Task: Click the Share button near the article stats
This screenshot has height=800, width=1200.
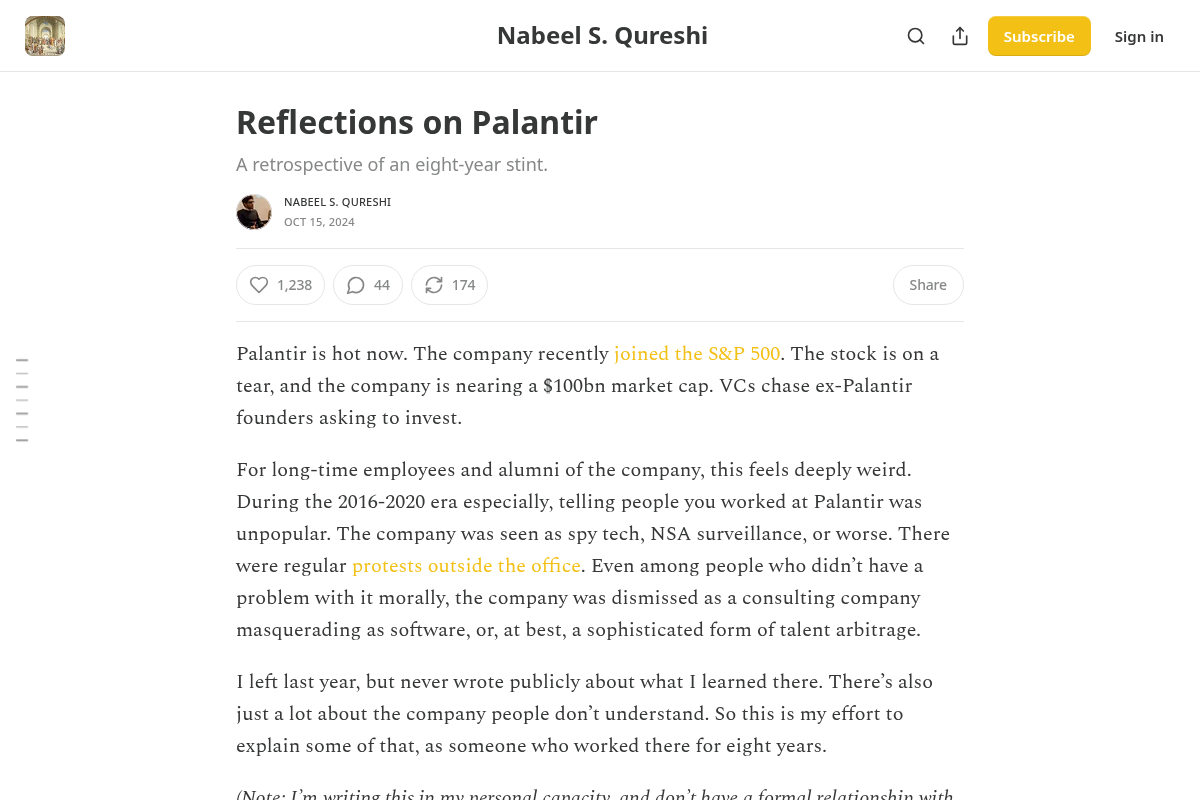Action: (x=928, y=285)
